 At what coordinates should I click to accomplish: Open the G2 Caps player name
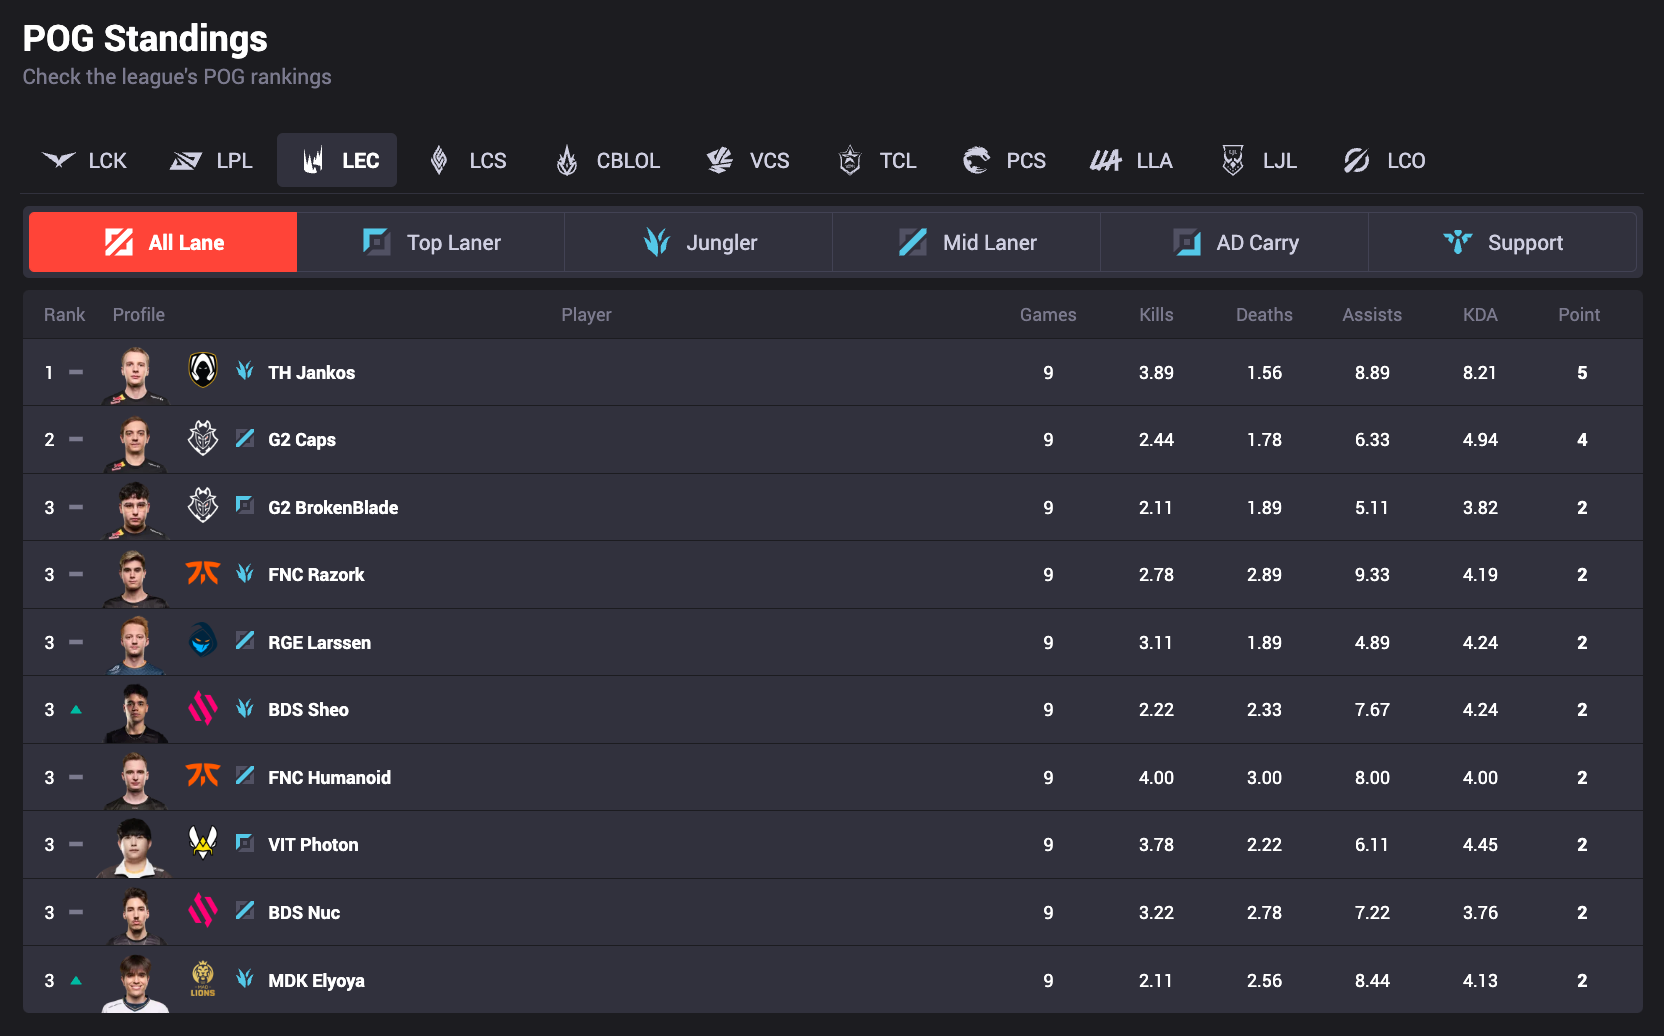coord(302,440)
